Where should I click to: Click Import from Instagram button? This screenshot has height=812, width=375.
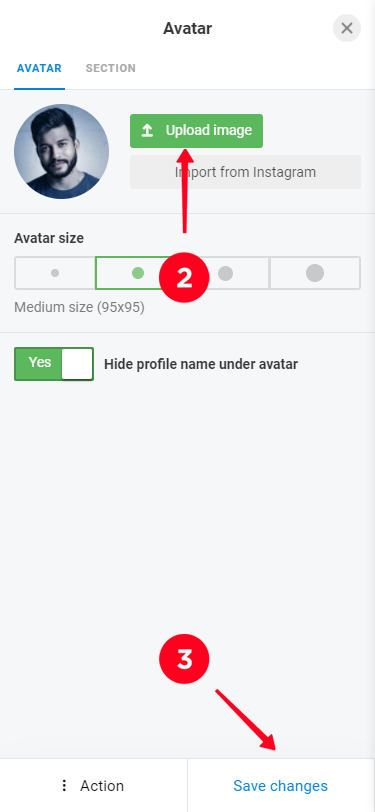pos(246,172)
